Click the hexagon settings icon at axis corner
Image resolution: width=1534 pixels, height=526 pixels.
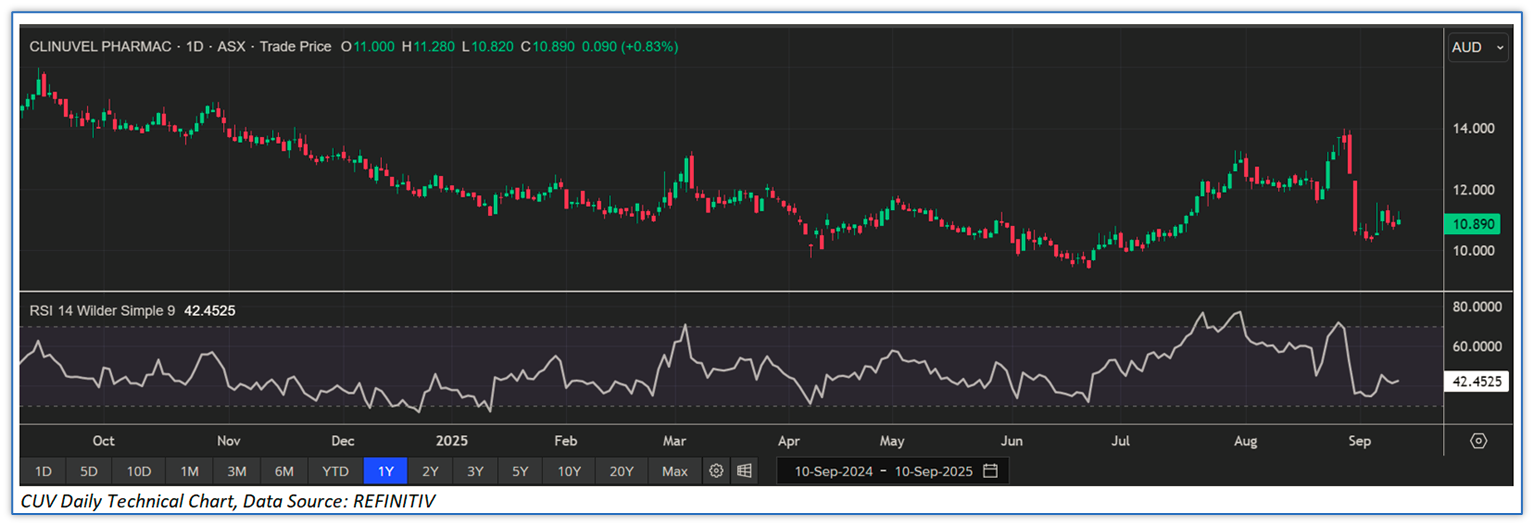pyautogui.click(x=1478, y=441)
